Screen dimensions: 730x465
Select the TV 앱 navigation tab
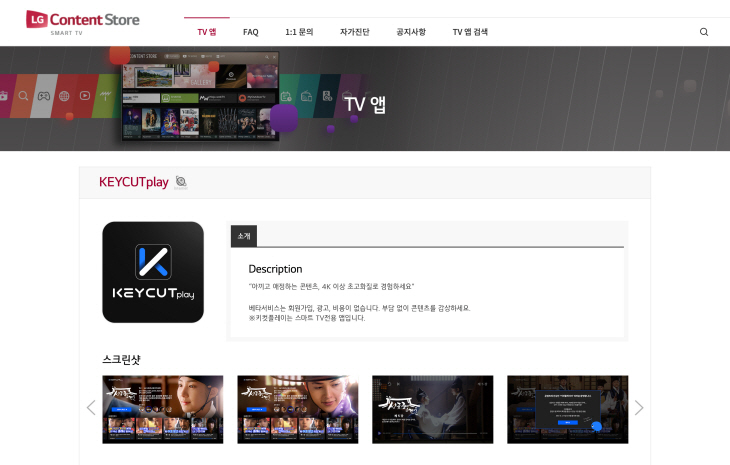pos(207,32)
